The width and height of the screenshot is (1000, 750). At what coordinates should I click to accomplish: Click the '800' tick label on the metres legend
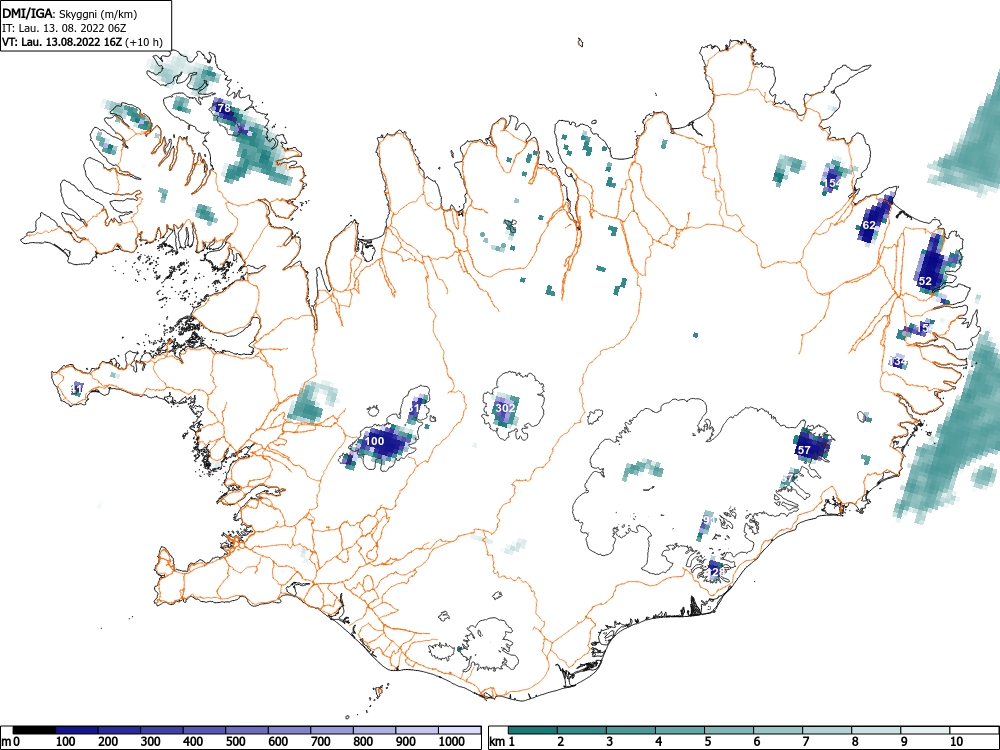(364, 741)
